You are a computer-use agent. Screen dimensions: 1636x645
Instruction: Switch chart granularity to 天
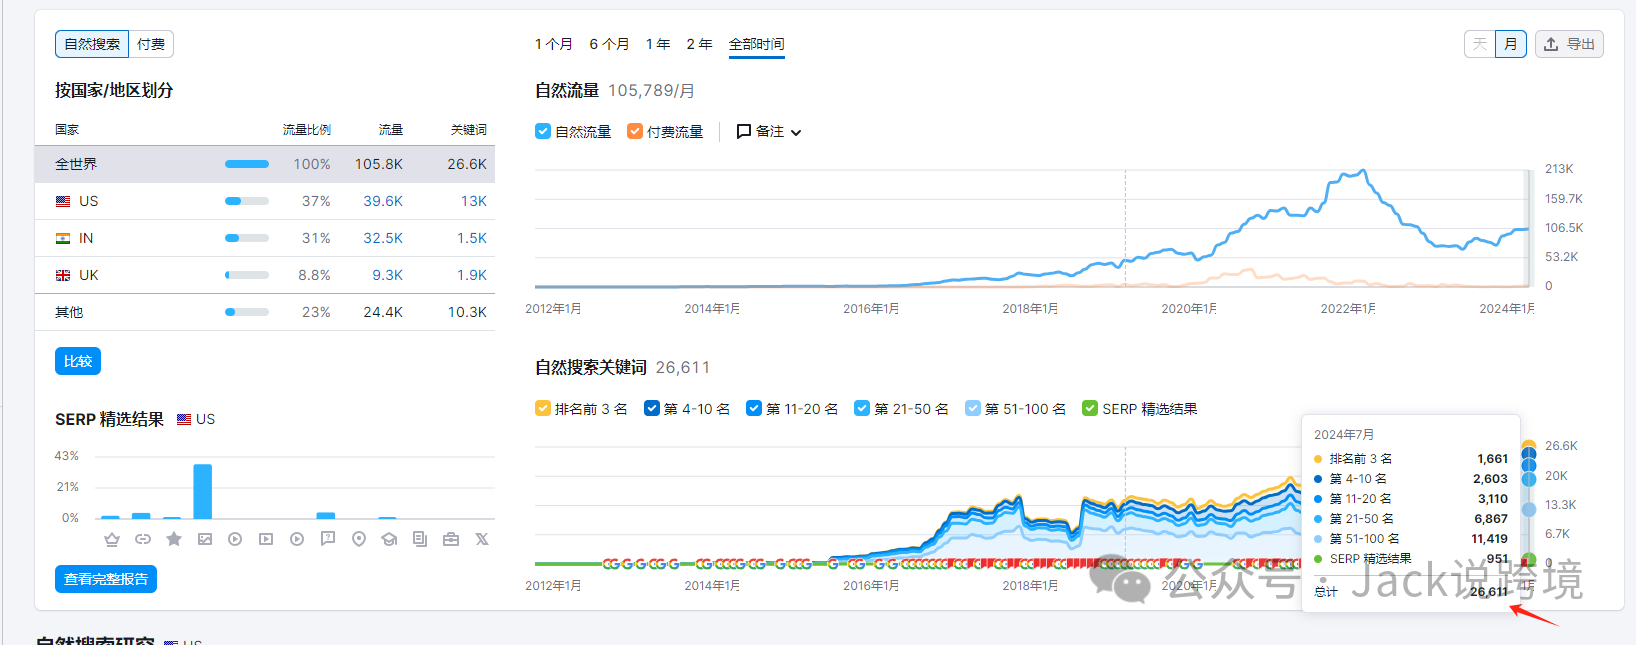(x=1480, y=44)
